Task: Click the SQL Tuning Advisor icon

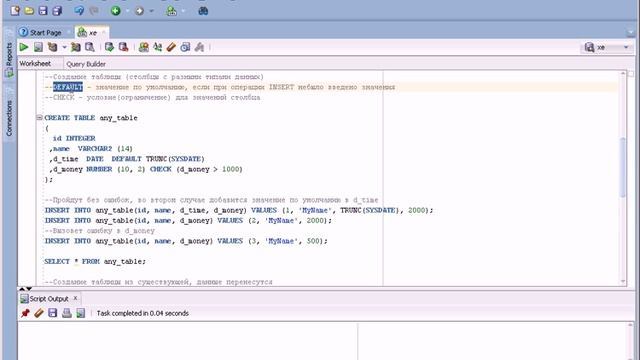Action: [x=90, y=47]
